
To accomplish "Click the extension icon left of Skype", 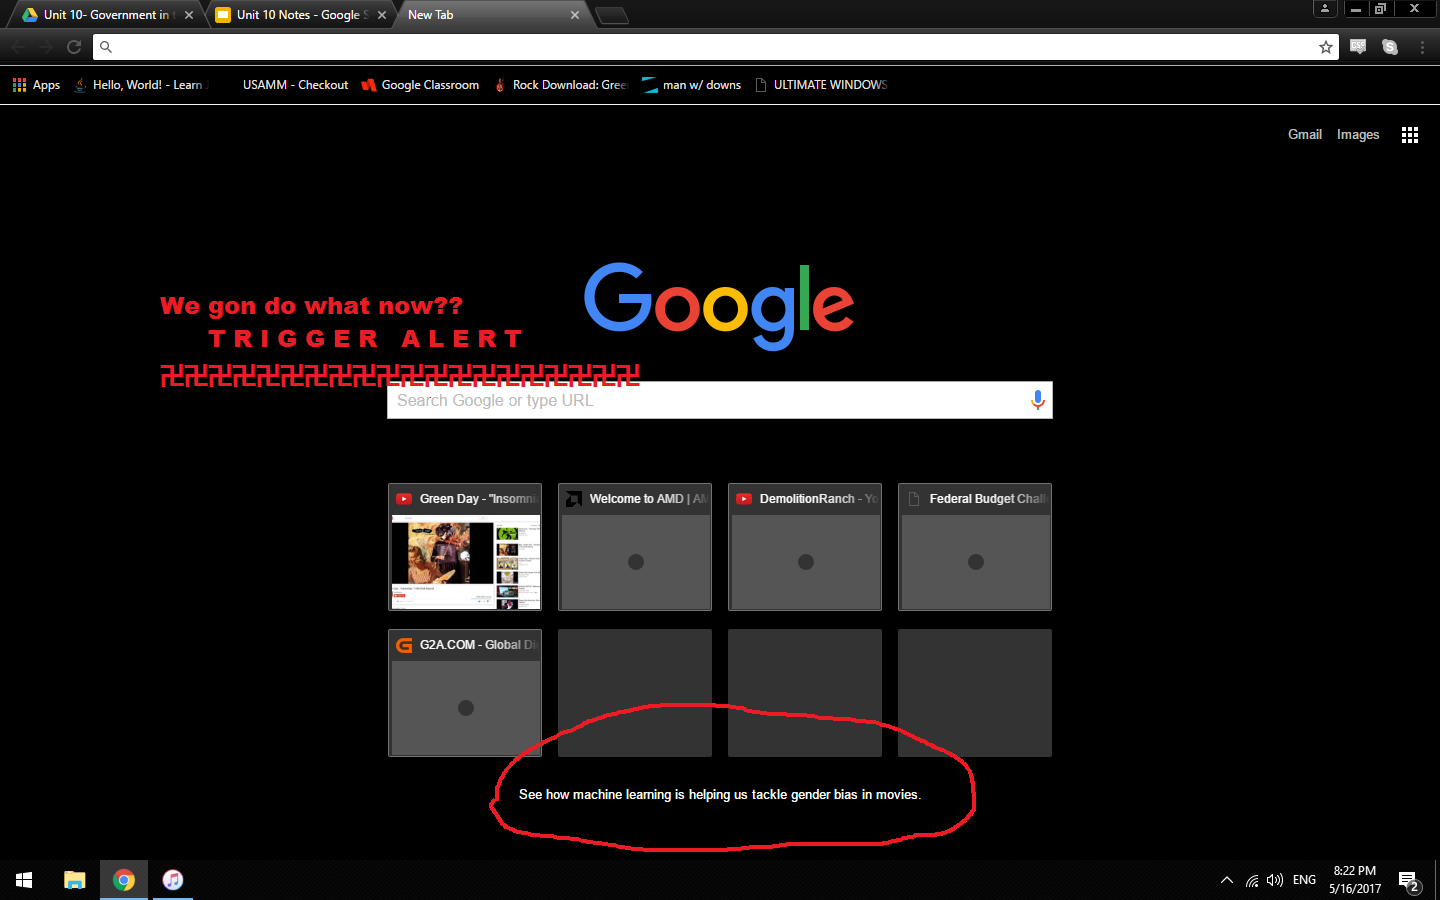I will [1358, 47].
